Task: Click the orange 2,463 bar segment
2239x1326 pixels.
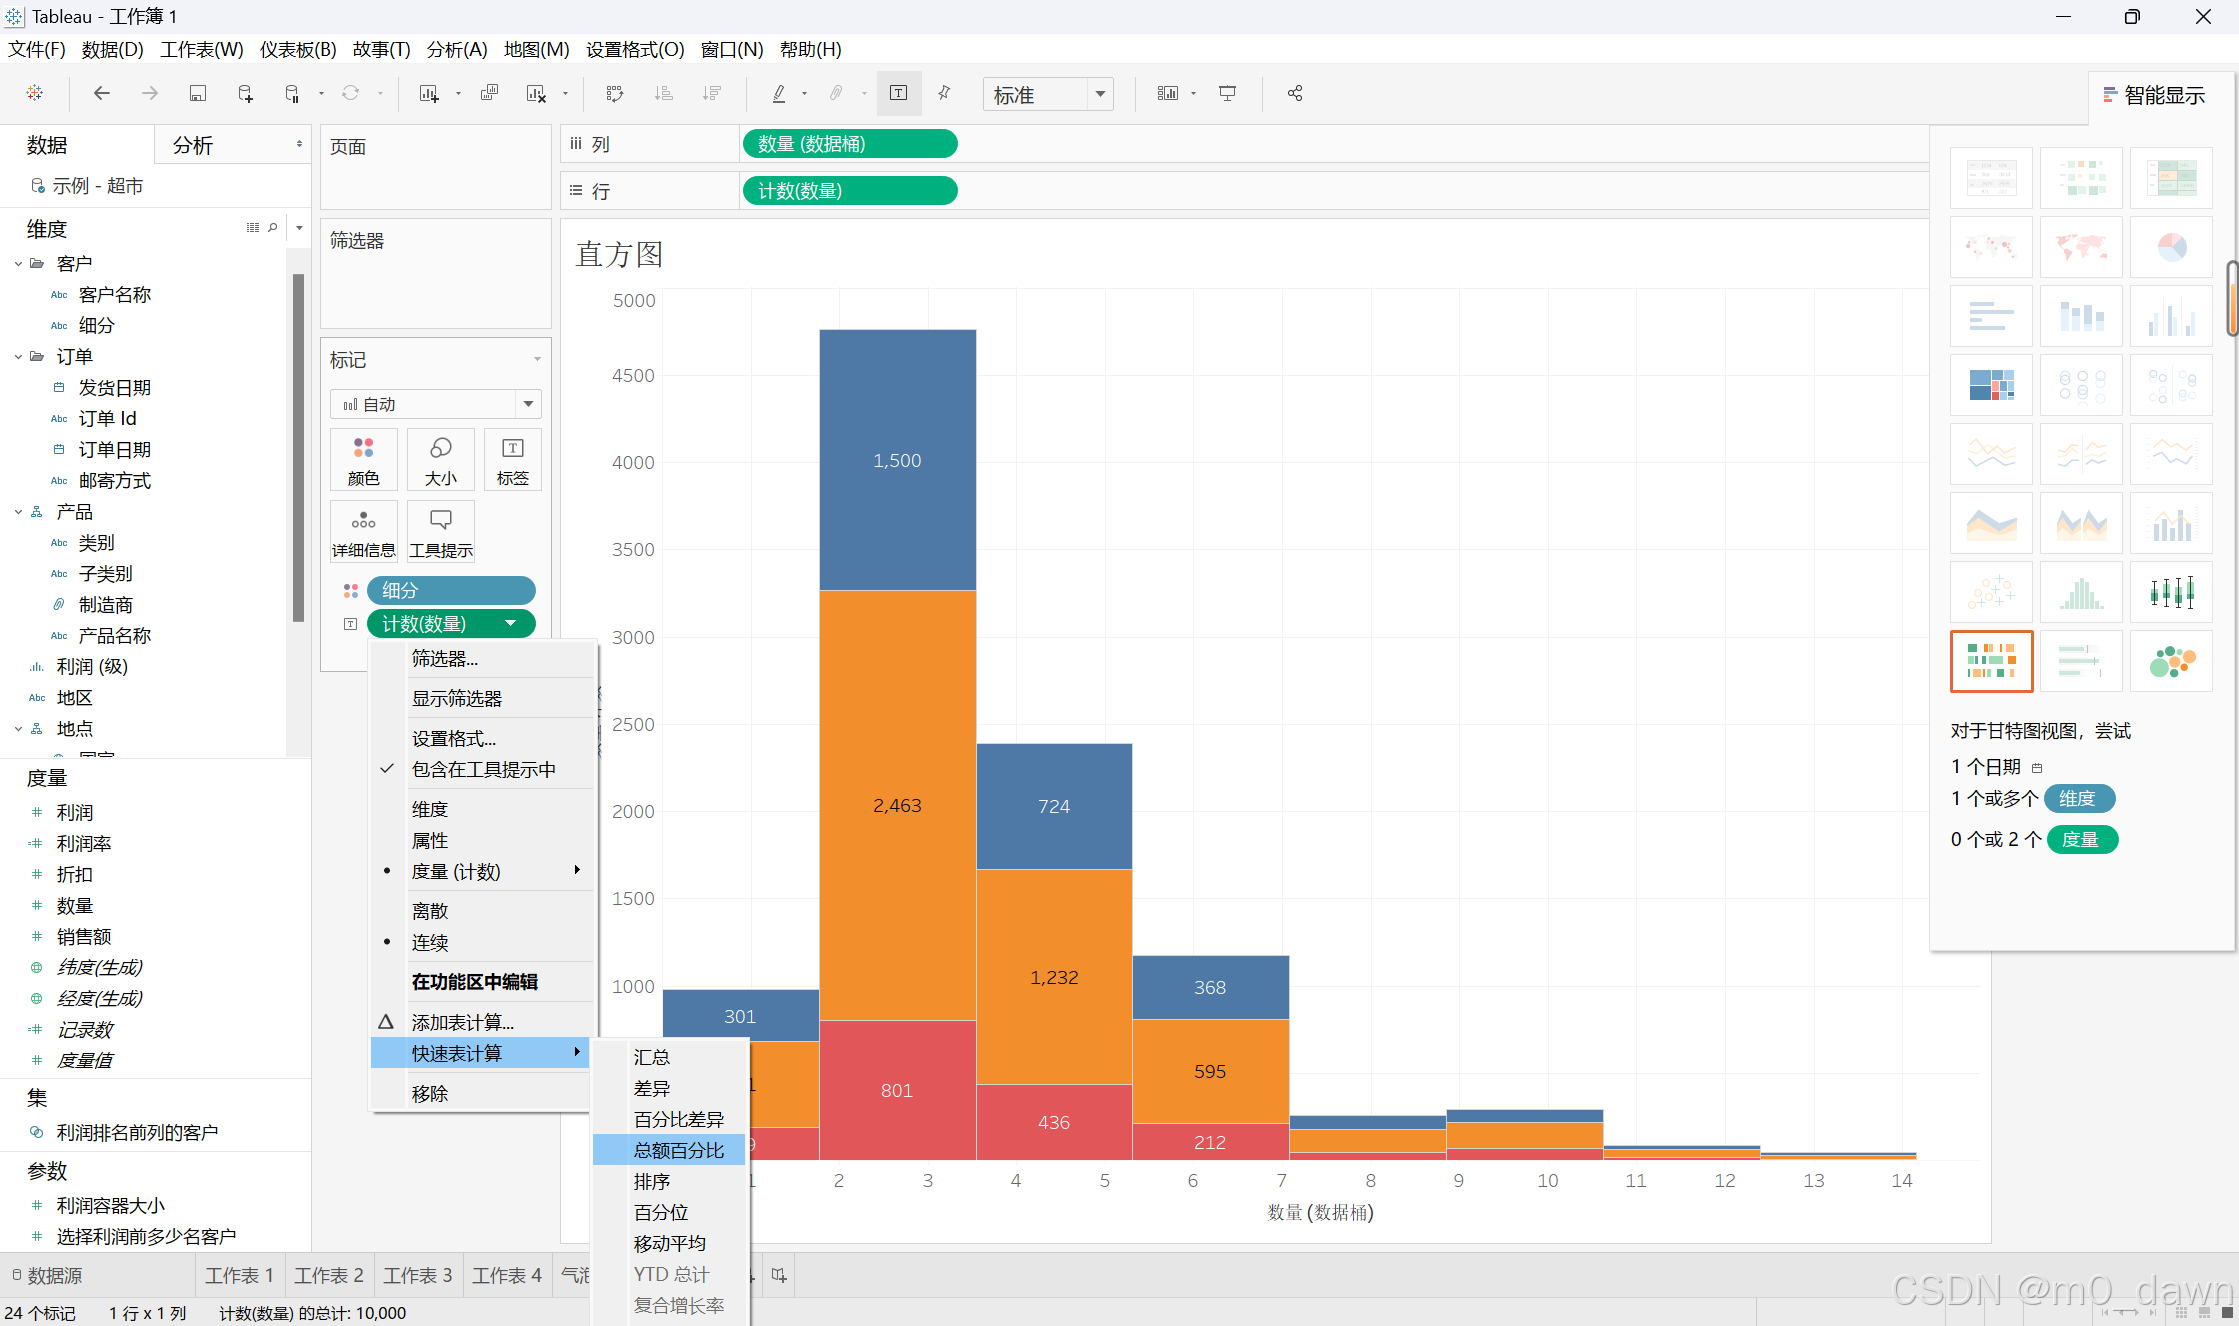Action: coord(897,805)
